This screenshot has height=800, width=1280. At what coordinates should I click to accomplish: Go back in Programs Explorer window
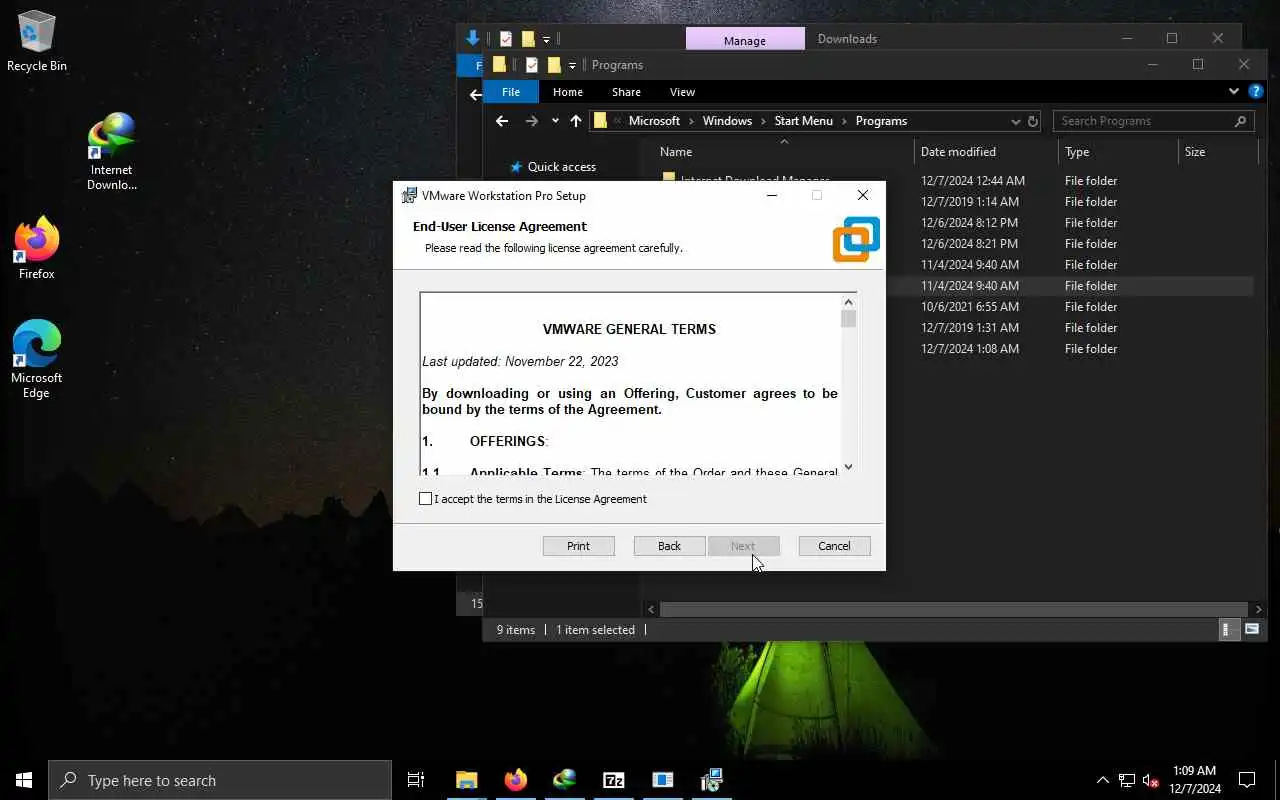502,121
